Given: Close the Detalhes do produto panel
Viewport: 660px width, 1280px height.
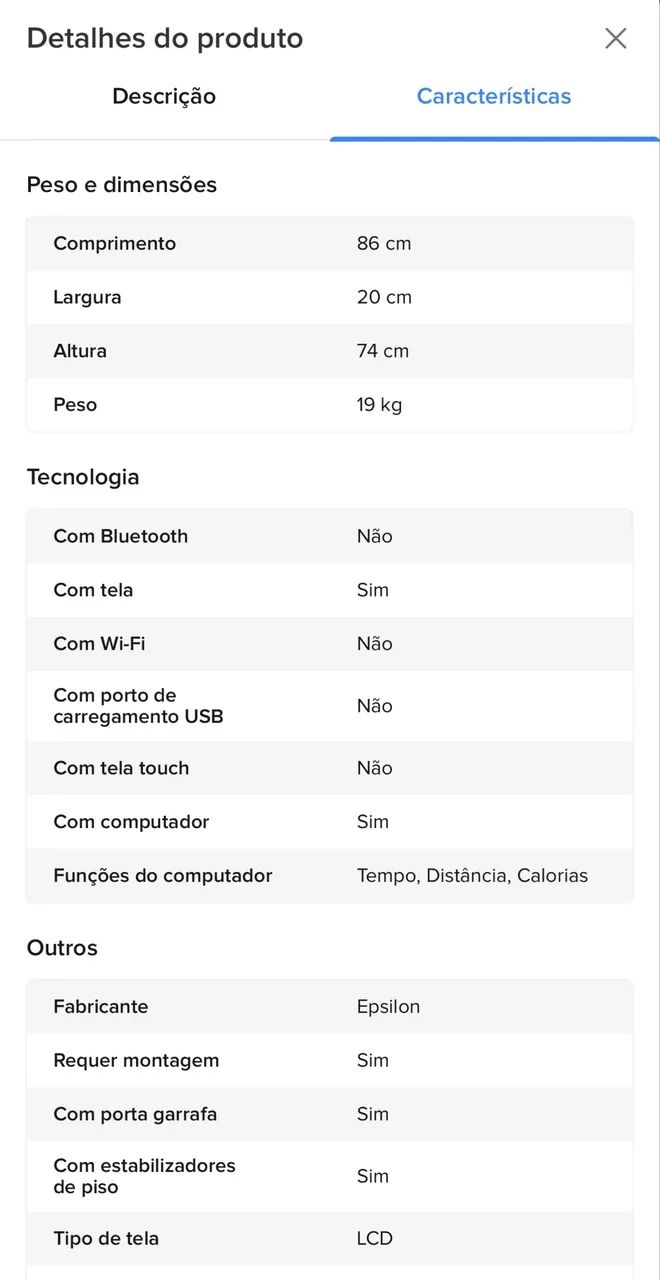Looking at the screenshot, I should pos(616,38).
